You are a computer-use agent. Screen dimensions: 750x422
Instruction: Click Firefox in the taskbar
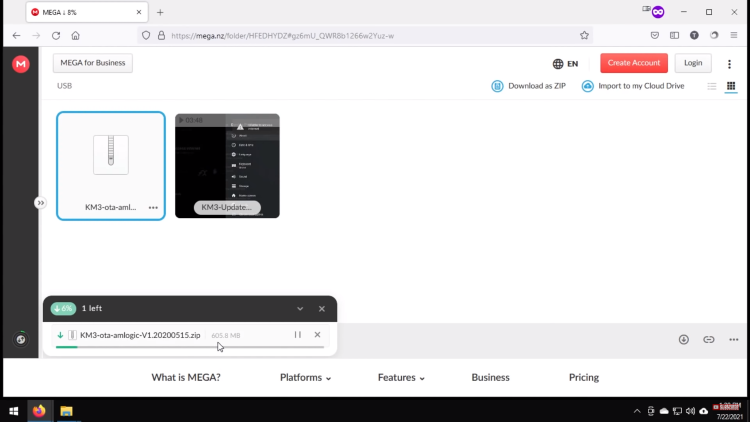[x=39, y=411]
